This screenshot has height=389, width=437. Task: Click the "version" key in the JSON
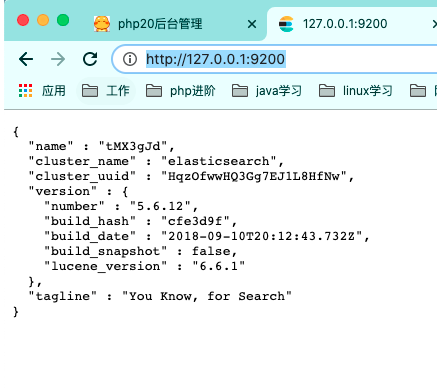tap(63, 191)
